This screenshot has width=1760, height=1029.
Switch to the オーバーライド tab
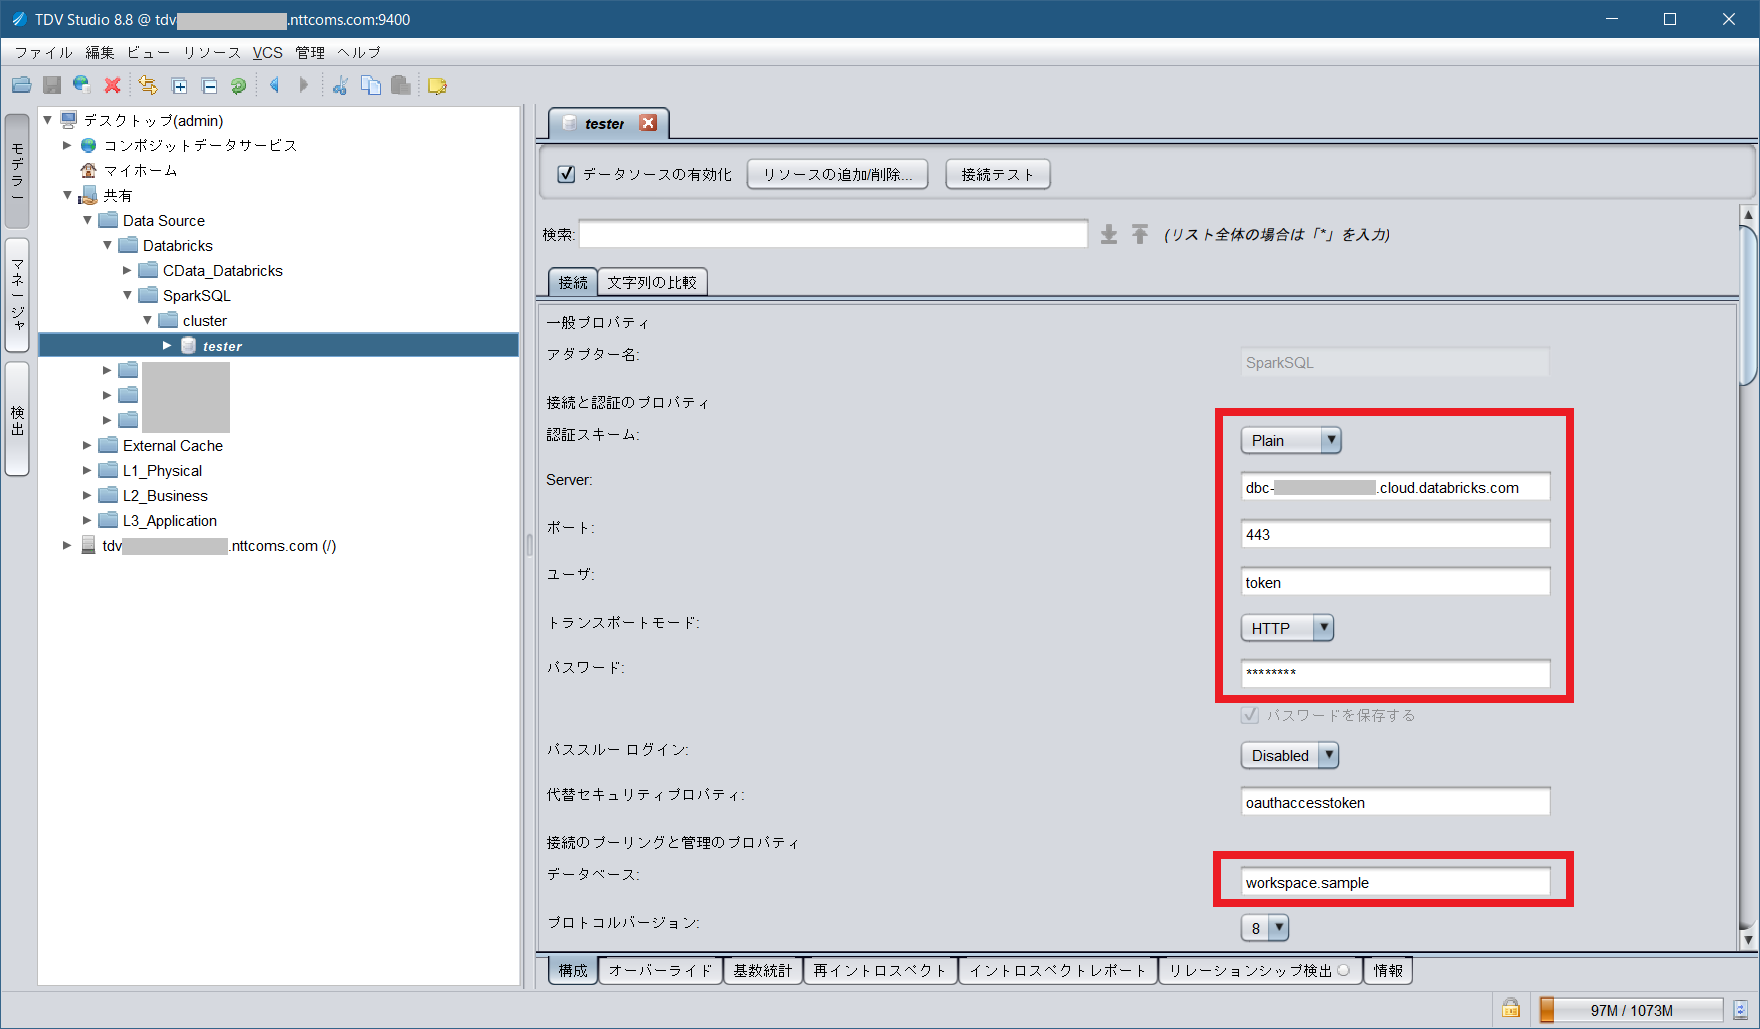coord(661,970)
